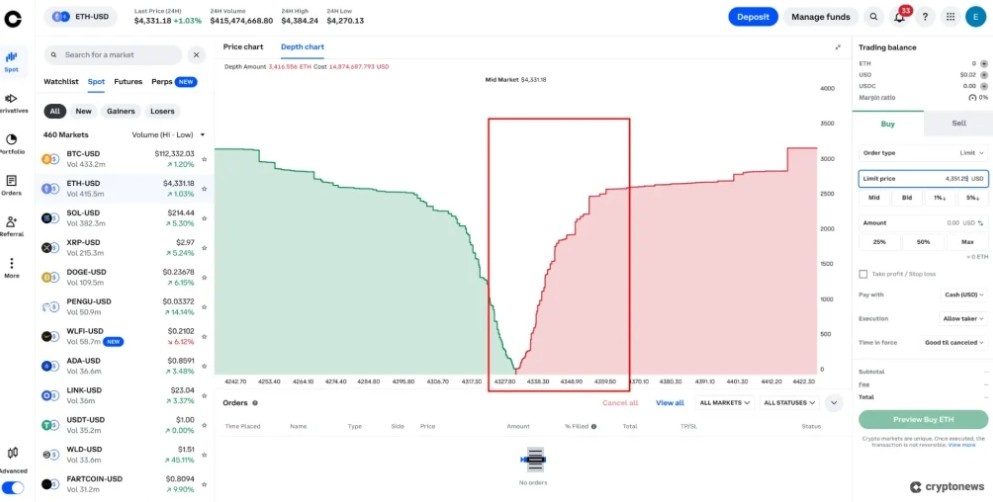The width and height of the screenshot is (993, 502).
Task: Collapse the Orders panel chevron
Action: [834, 403]
